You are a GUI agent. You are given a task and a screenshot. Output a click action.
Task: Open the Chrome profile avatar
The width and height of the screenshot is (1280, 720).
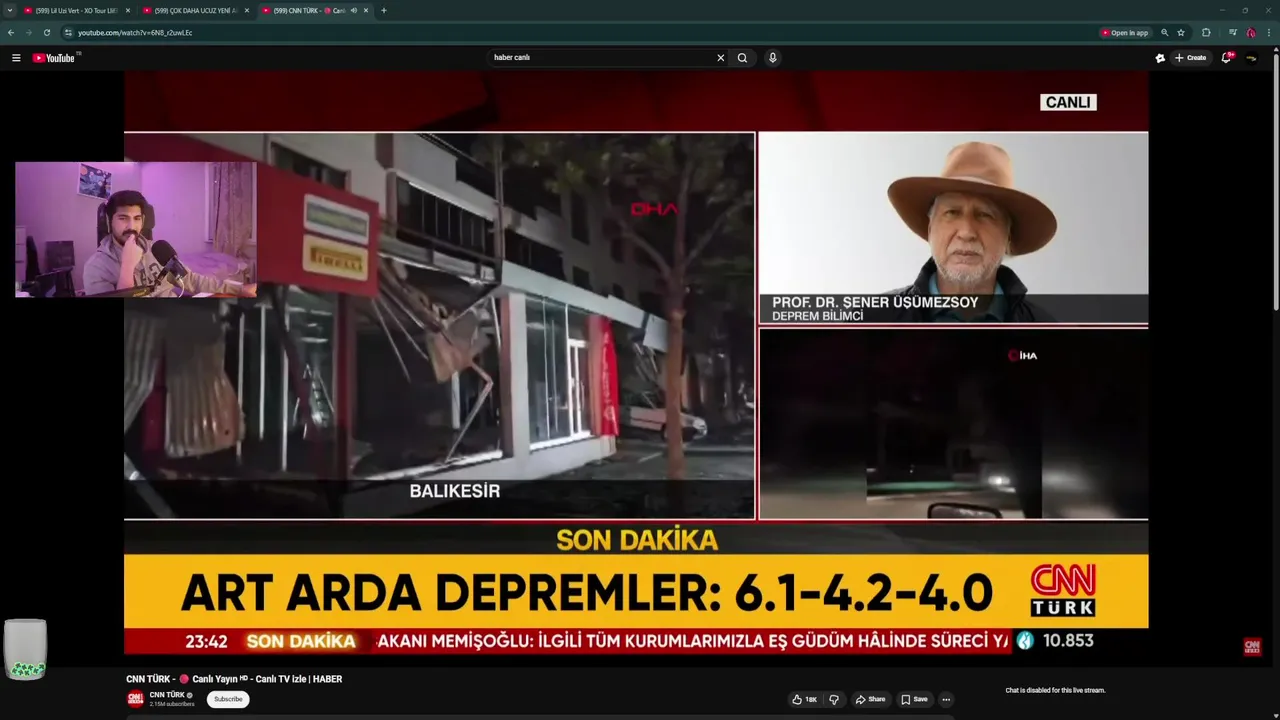[1250, 33]
